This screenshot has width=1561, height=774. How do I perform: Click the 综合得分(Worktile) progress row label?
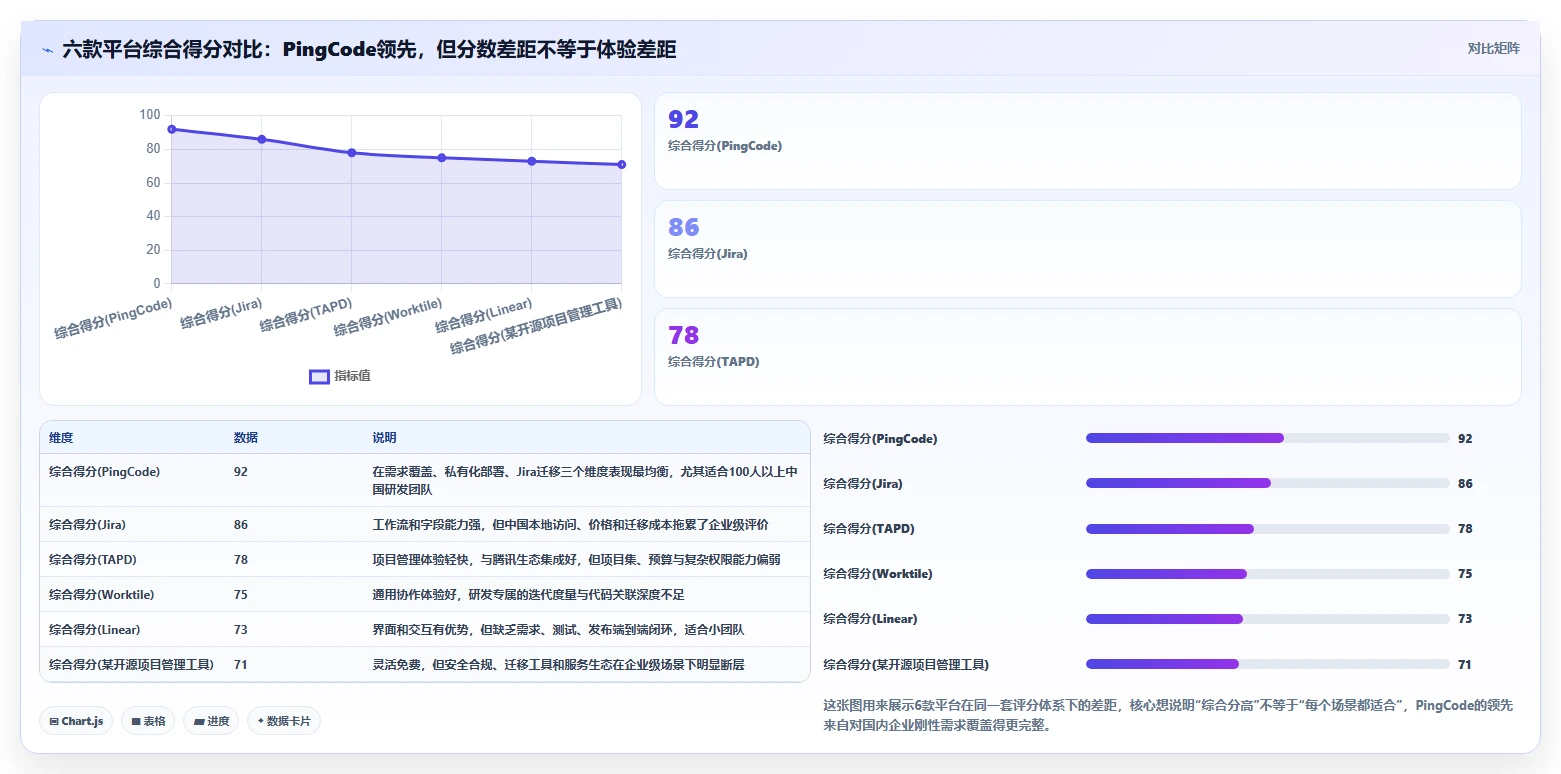point(877,574)
